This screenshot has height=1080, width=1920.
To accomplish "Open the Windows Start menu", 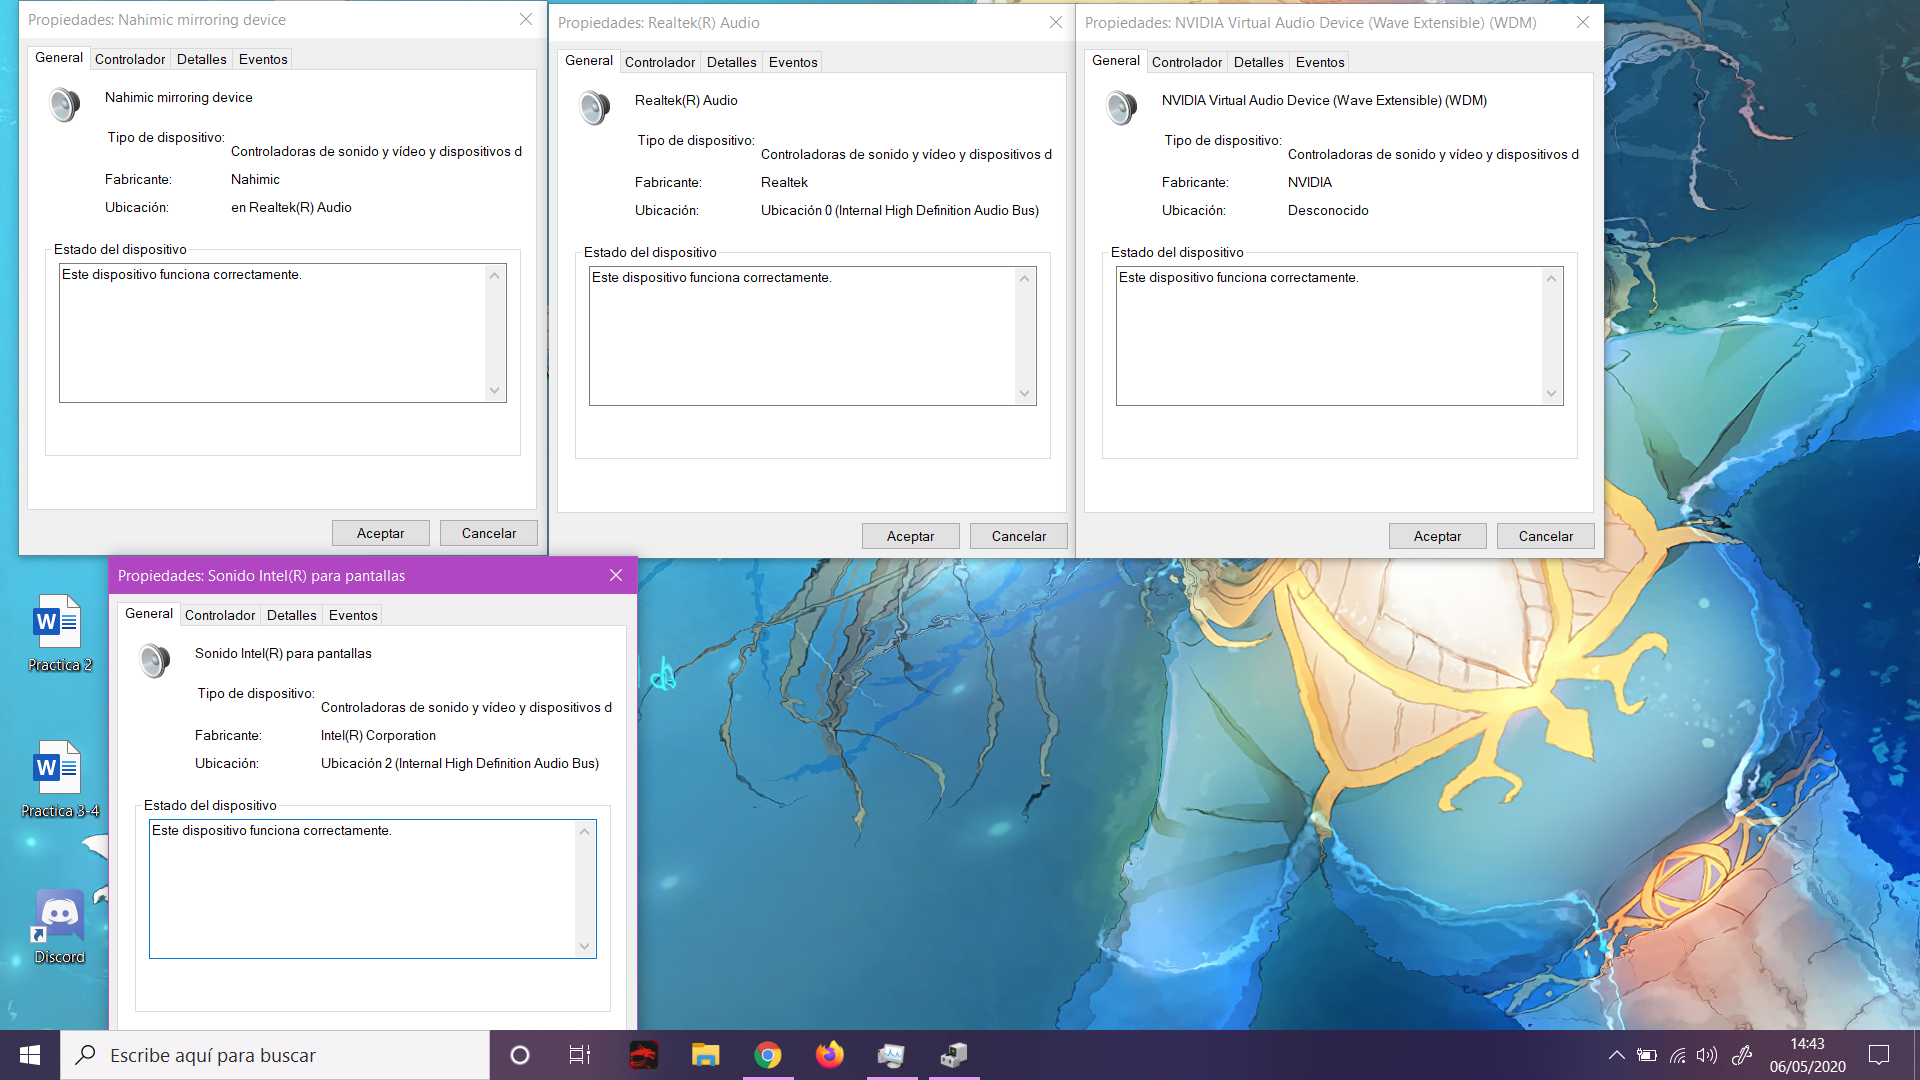I will pos(30,1055).
